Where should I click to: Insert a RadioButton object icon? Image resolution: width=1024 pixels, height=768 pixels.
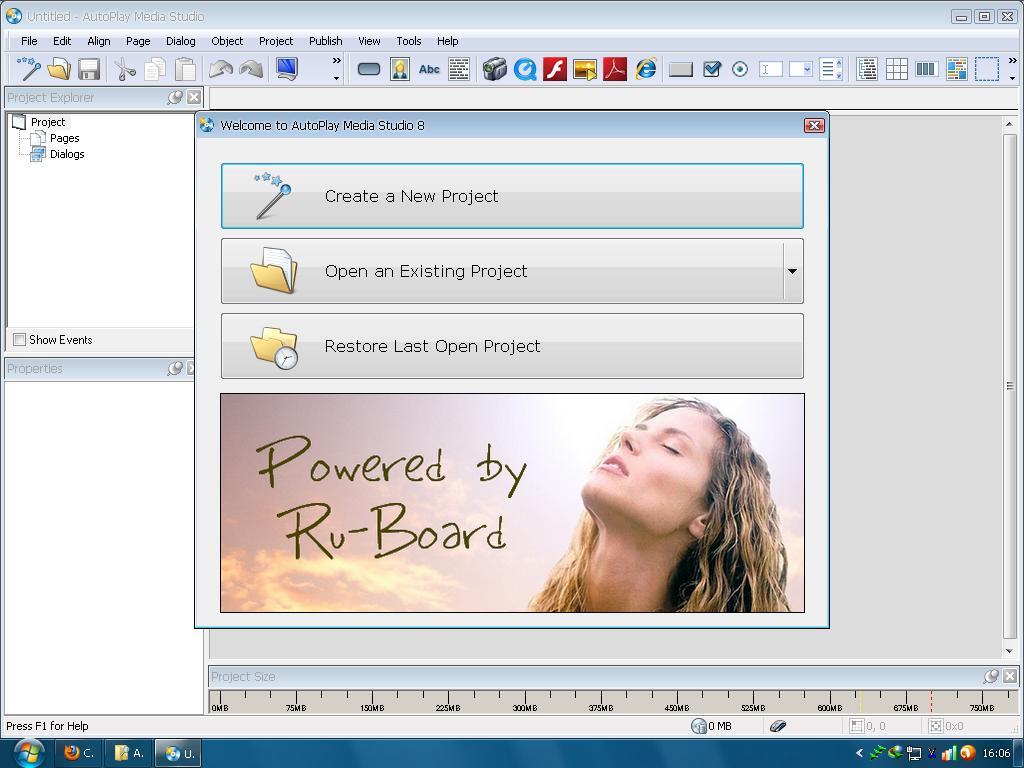(x=740, y=69)
